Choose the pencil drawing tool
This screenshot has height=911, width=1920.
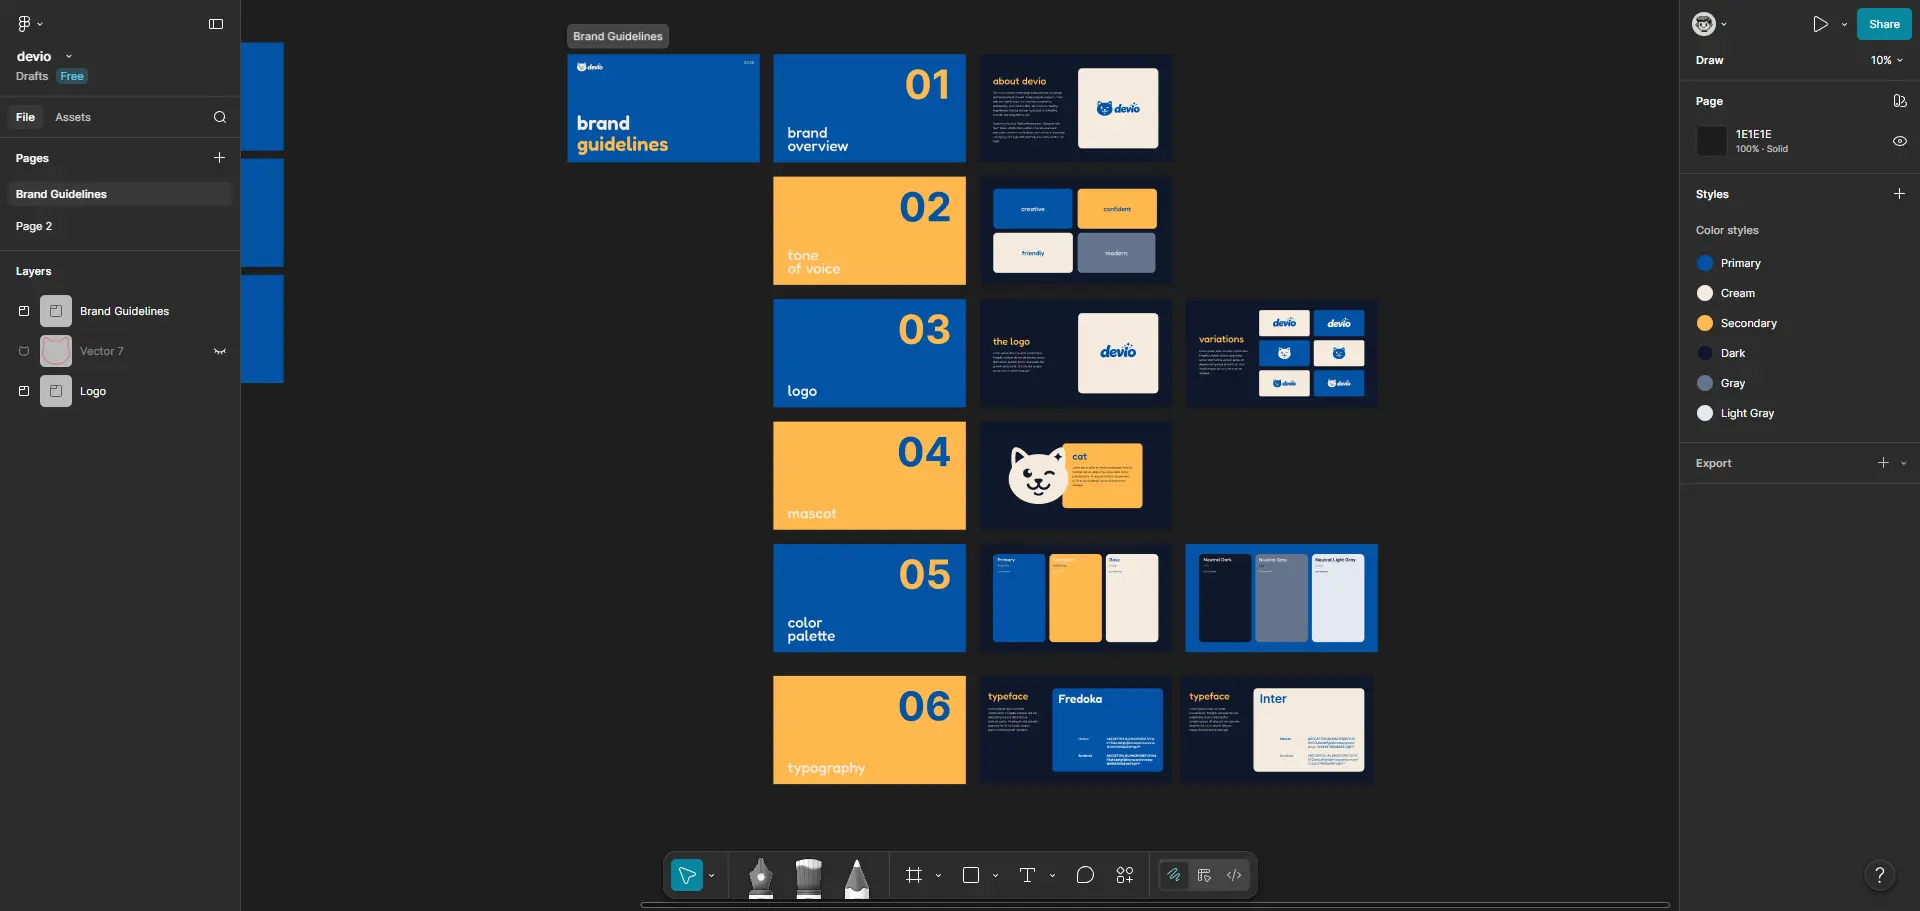click(x=857, y=877)
